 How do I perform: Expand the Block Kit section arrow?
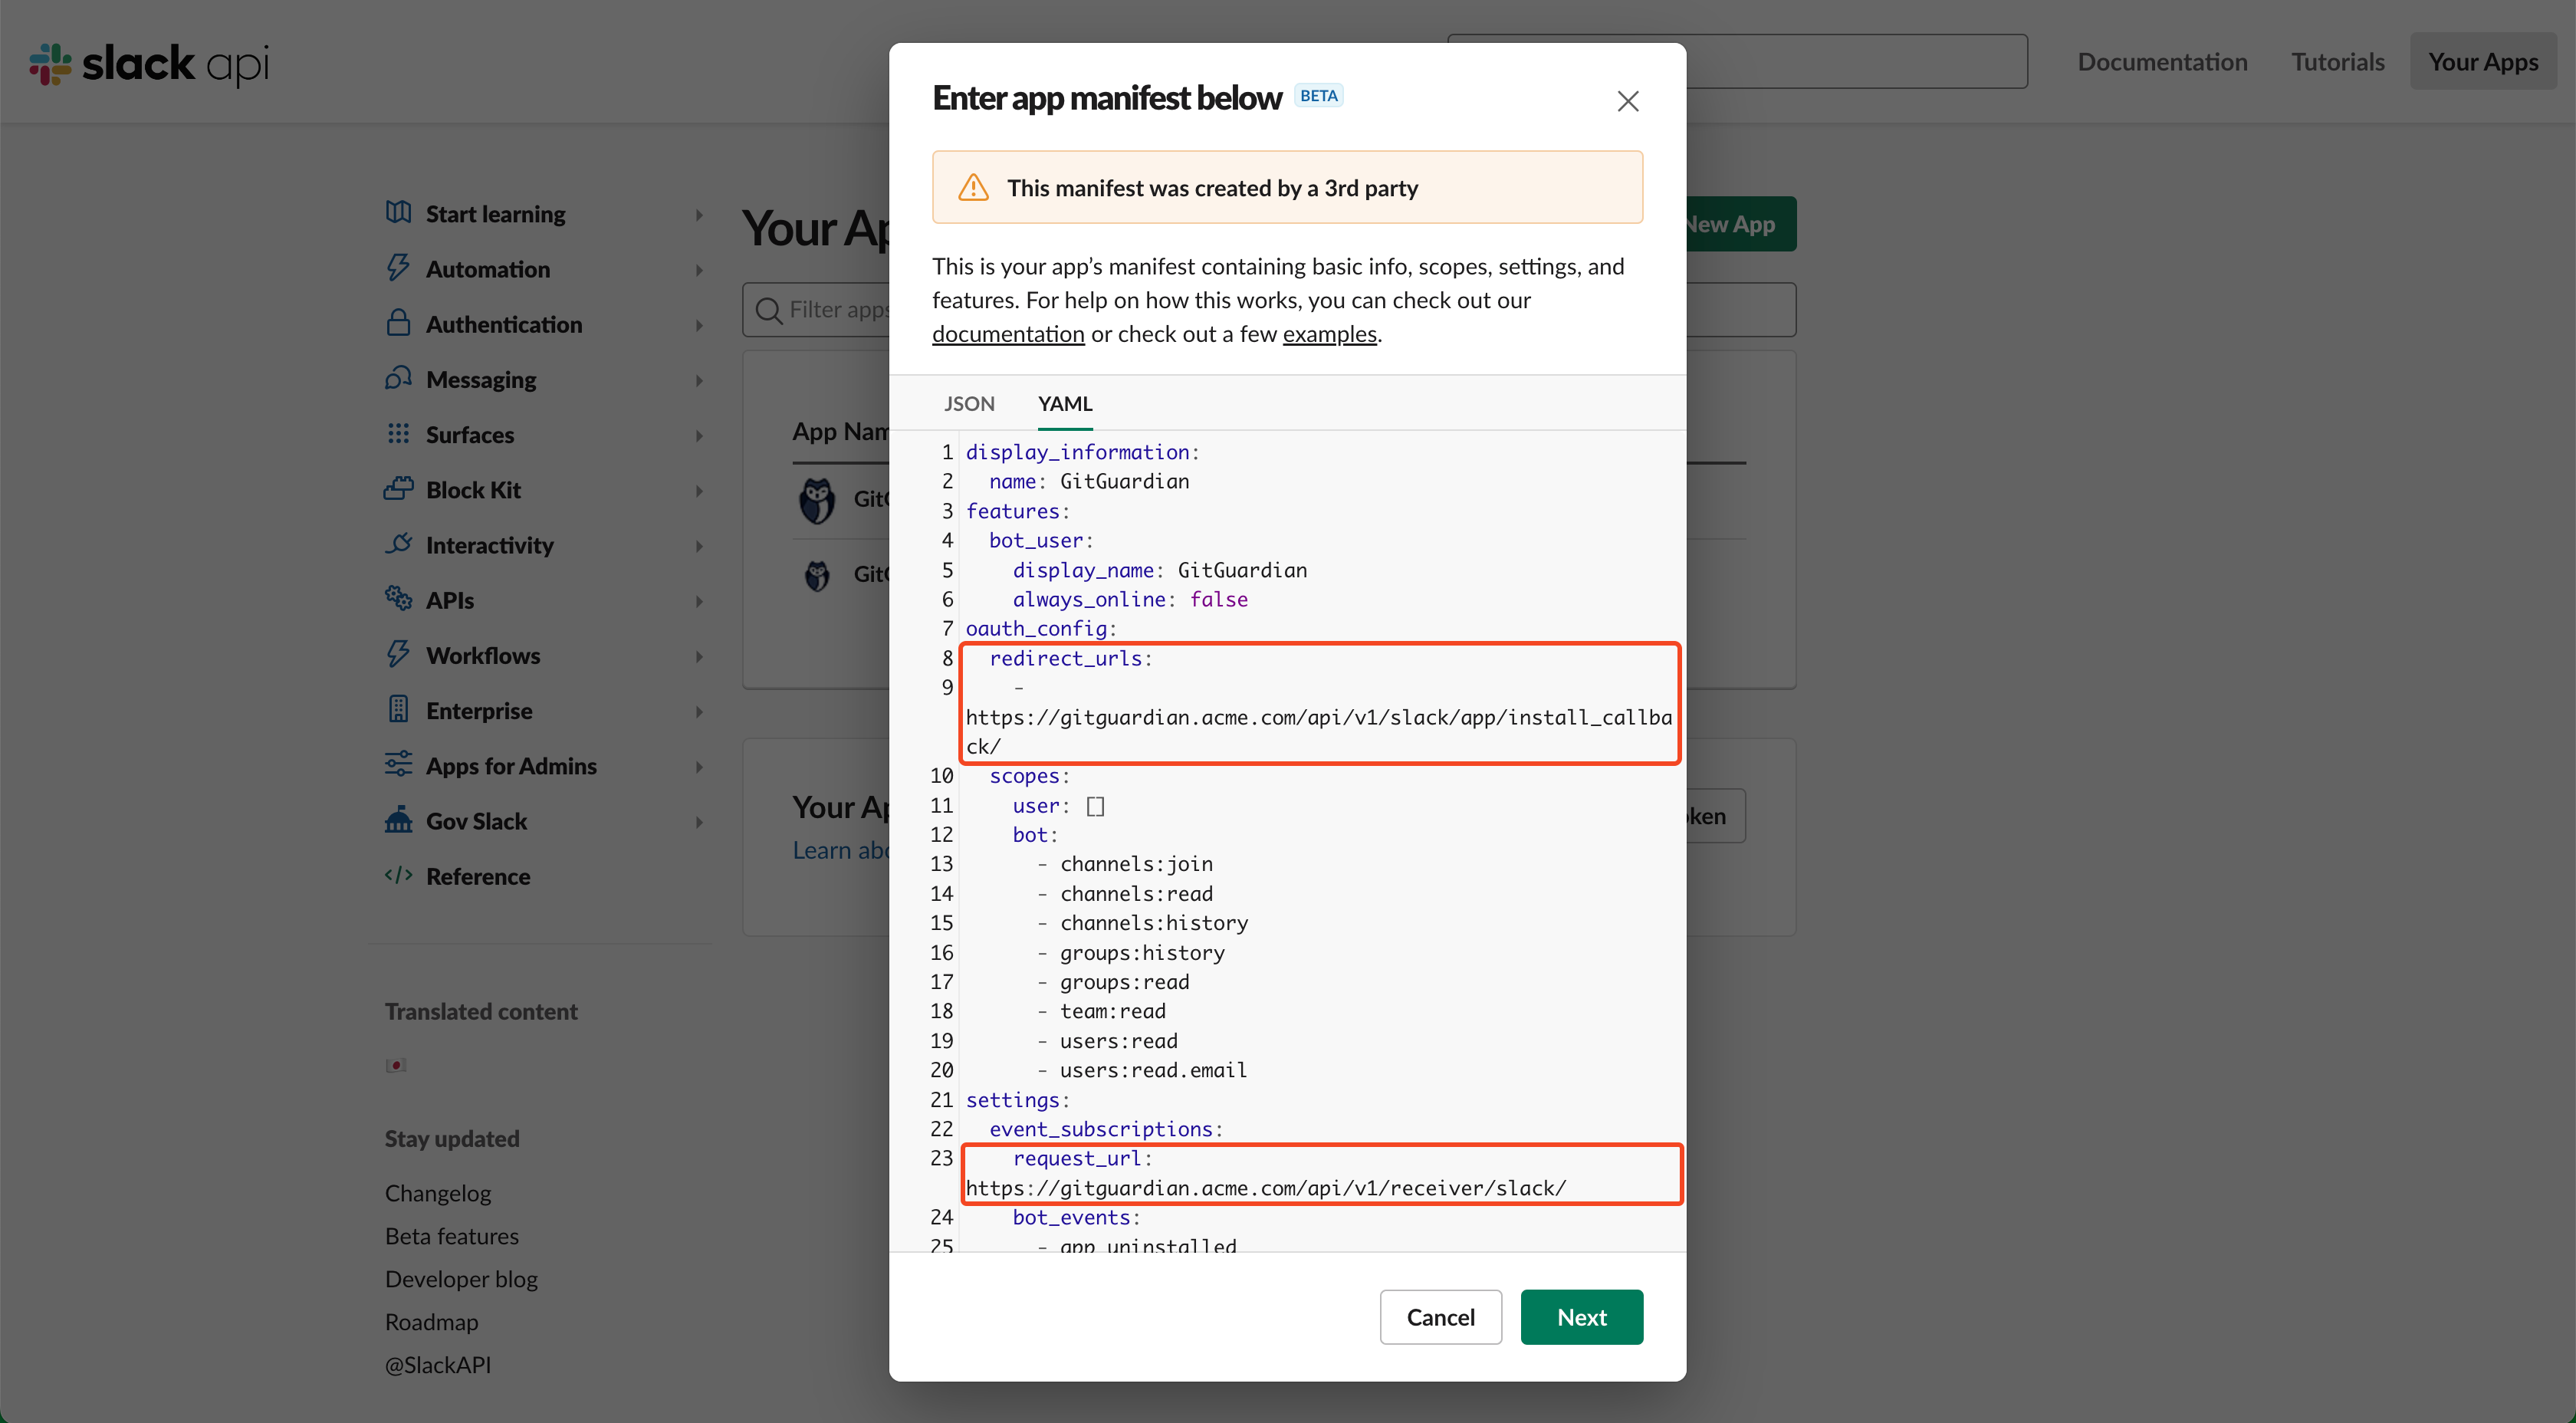click(x=699, y=490)
